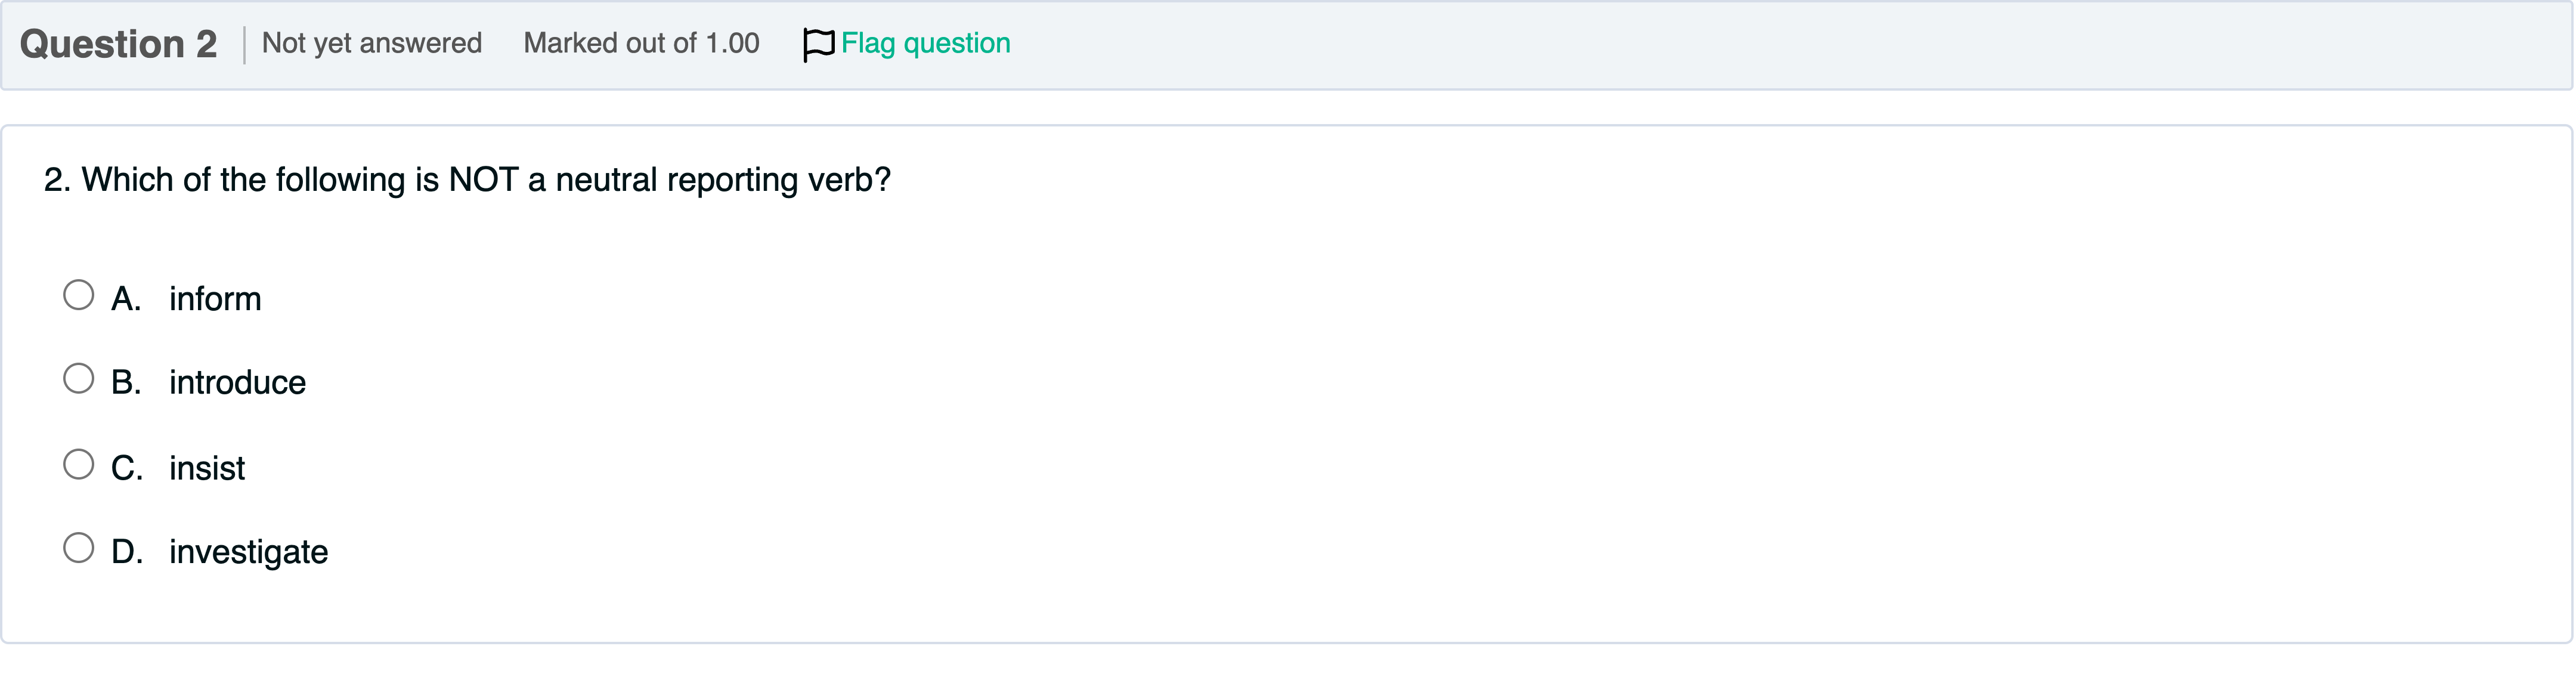Click the word 'NOT' in the question

point(483,180)
